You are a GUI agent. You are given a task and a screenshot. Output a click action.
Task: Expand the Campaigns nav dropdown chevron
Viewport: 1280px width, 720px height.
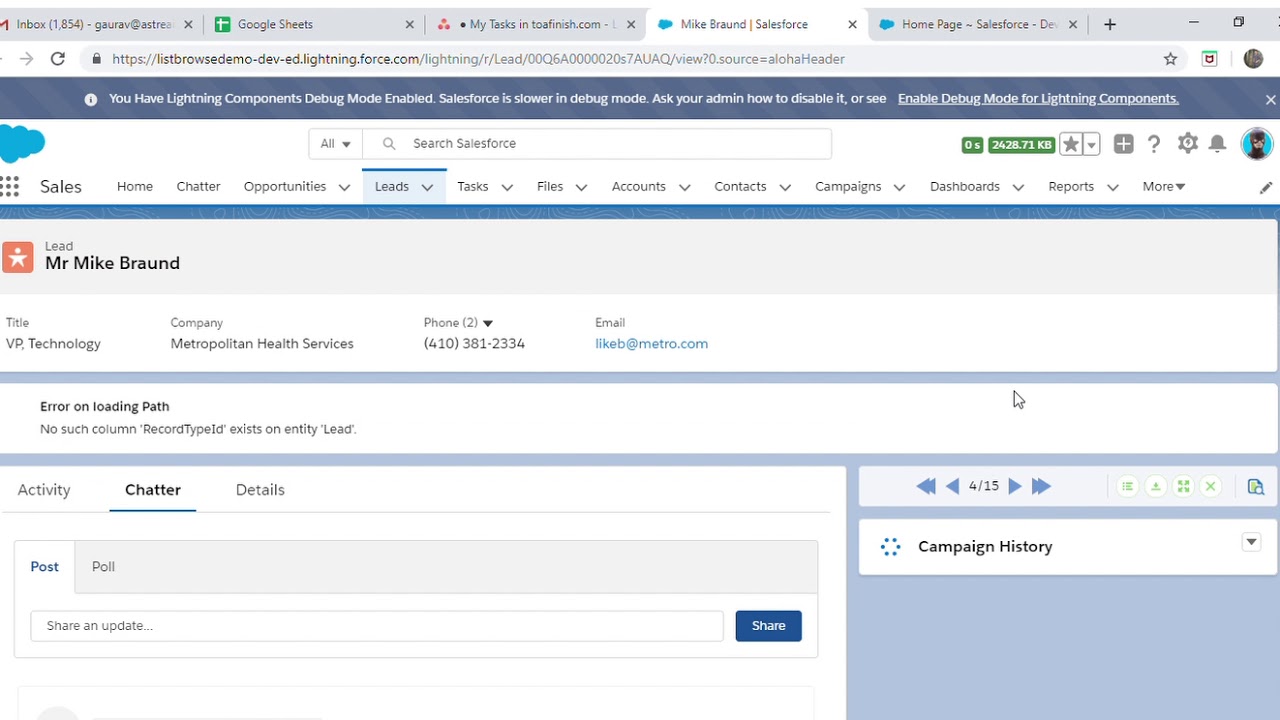click(x=899, y=187)
